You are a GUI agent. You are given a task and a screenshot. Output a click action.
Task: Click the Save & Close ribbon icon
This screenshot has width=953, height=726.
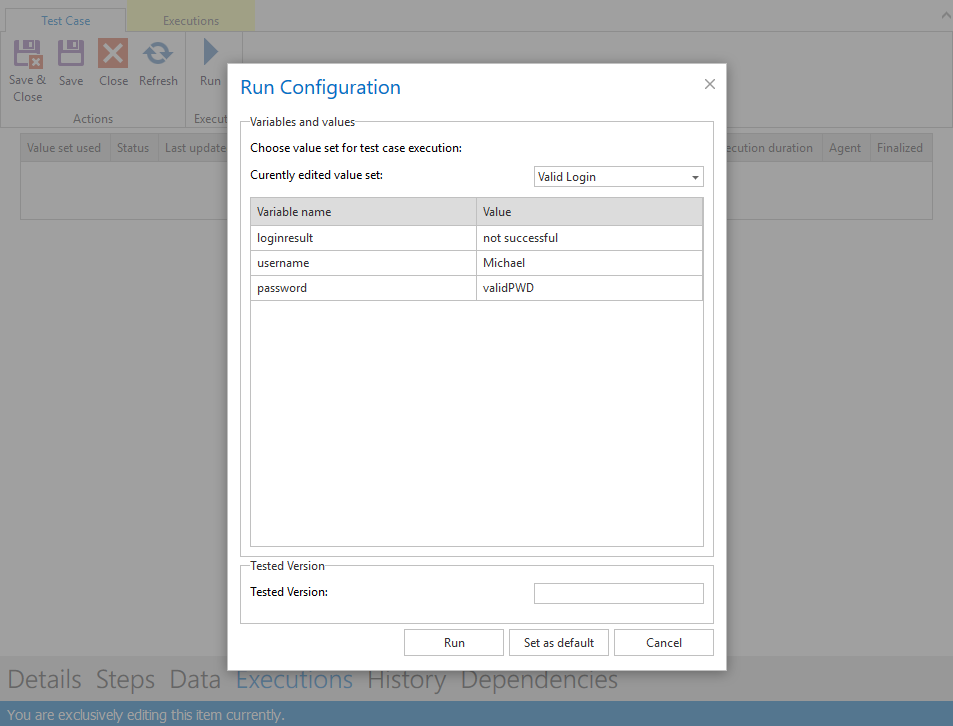(x=28, y=55)
